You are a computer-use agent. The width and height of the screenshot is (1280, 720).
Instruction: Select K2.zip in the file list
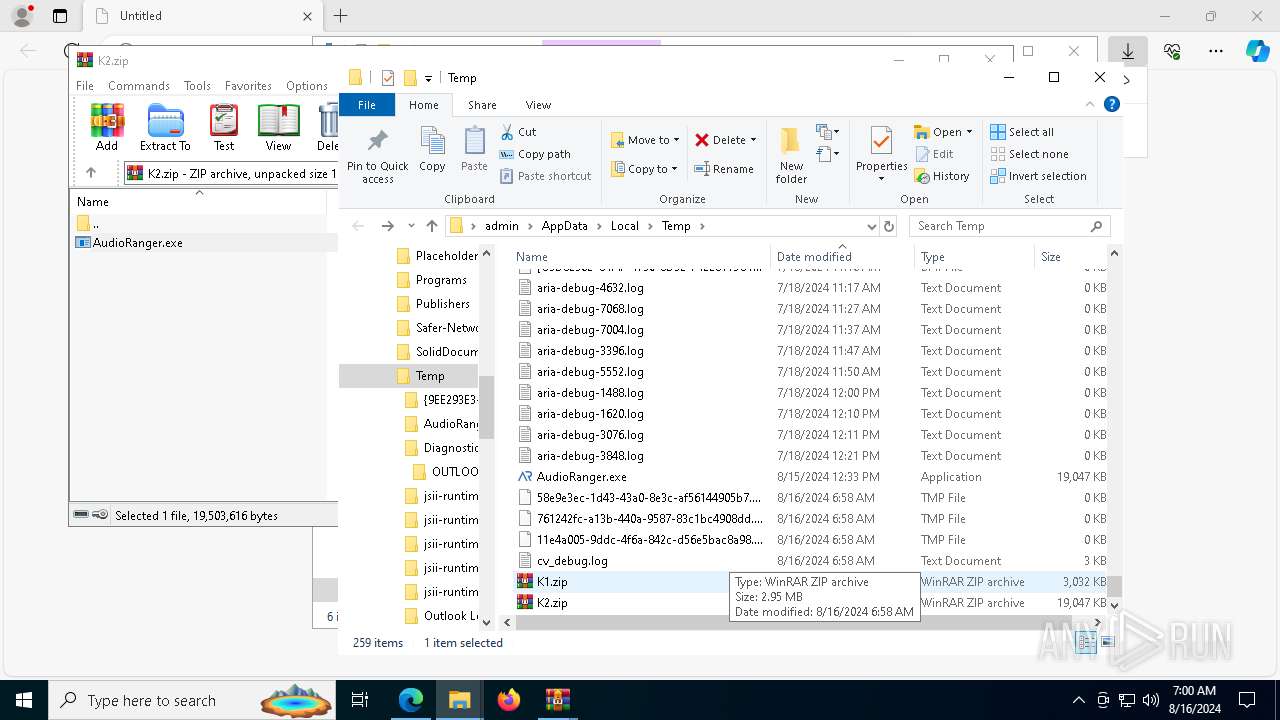click(x=552, y=603)
